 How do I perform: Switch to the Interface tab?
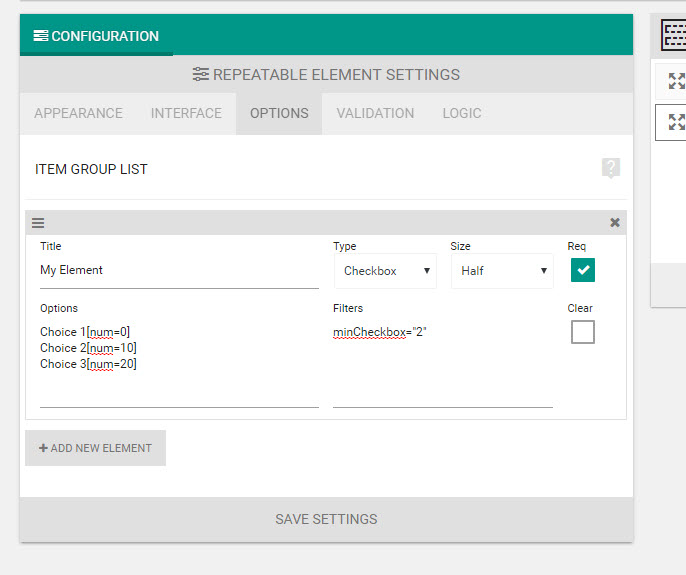tap(186, 113)
